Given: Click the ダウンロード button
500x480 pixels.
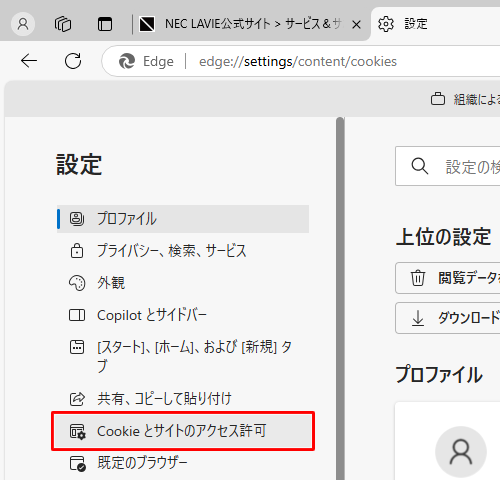Looking at the screenshot, I should (x=448, y=318).
